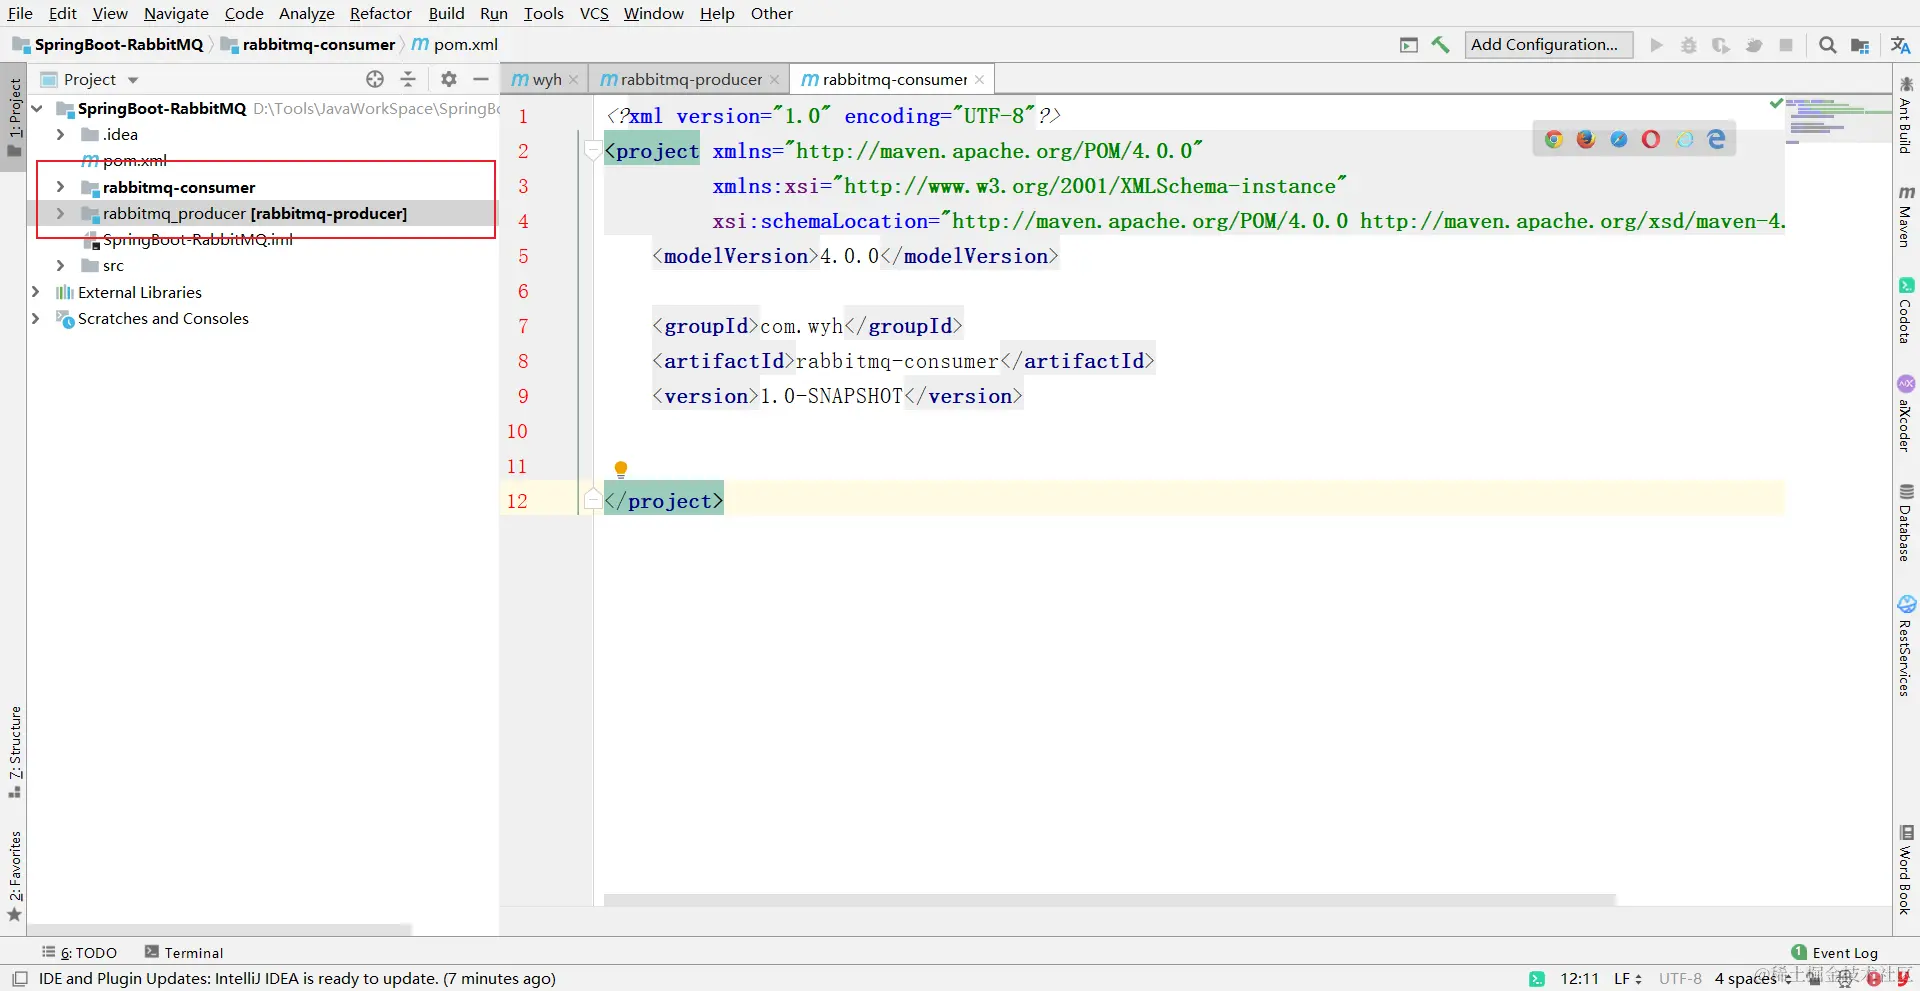Open LF line separator dropdown
The image size is (1920, 991).
click(x=1628, y=979)
